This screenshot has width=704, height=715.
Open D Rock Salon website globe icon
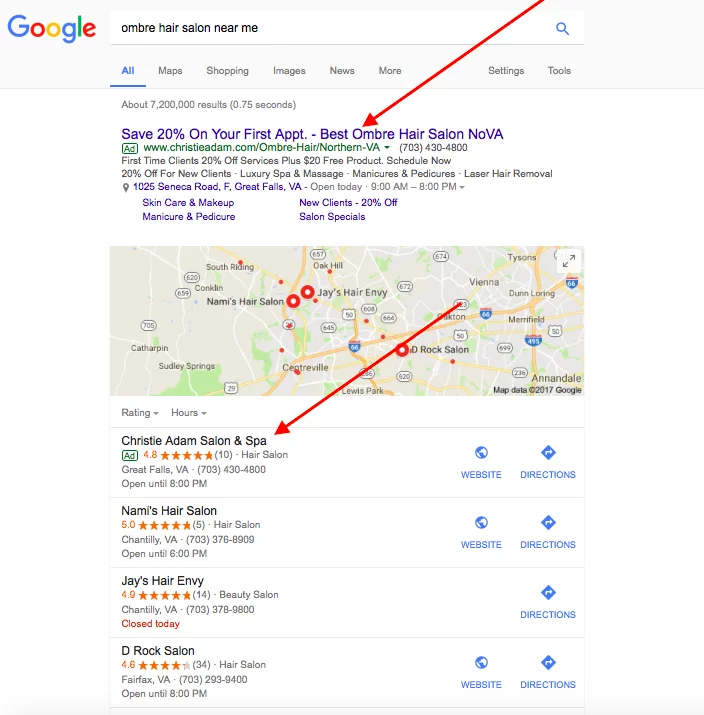pos(481,663)
